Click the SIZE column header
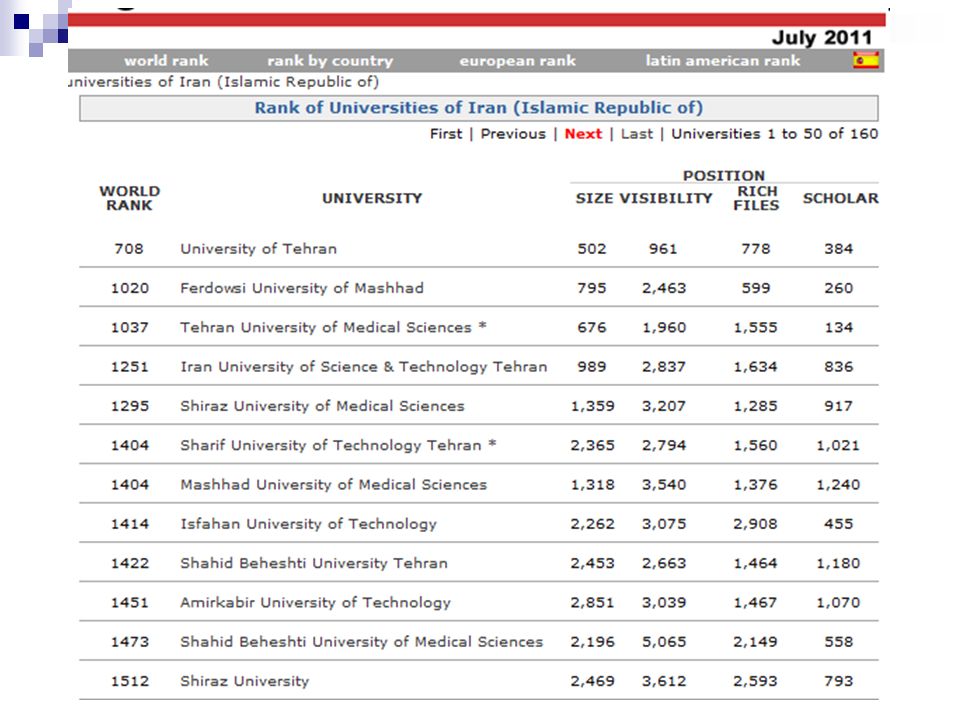This screenshot has height=720, width=960. point(594,198)
